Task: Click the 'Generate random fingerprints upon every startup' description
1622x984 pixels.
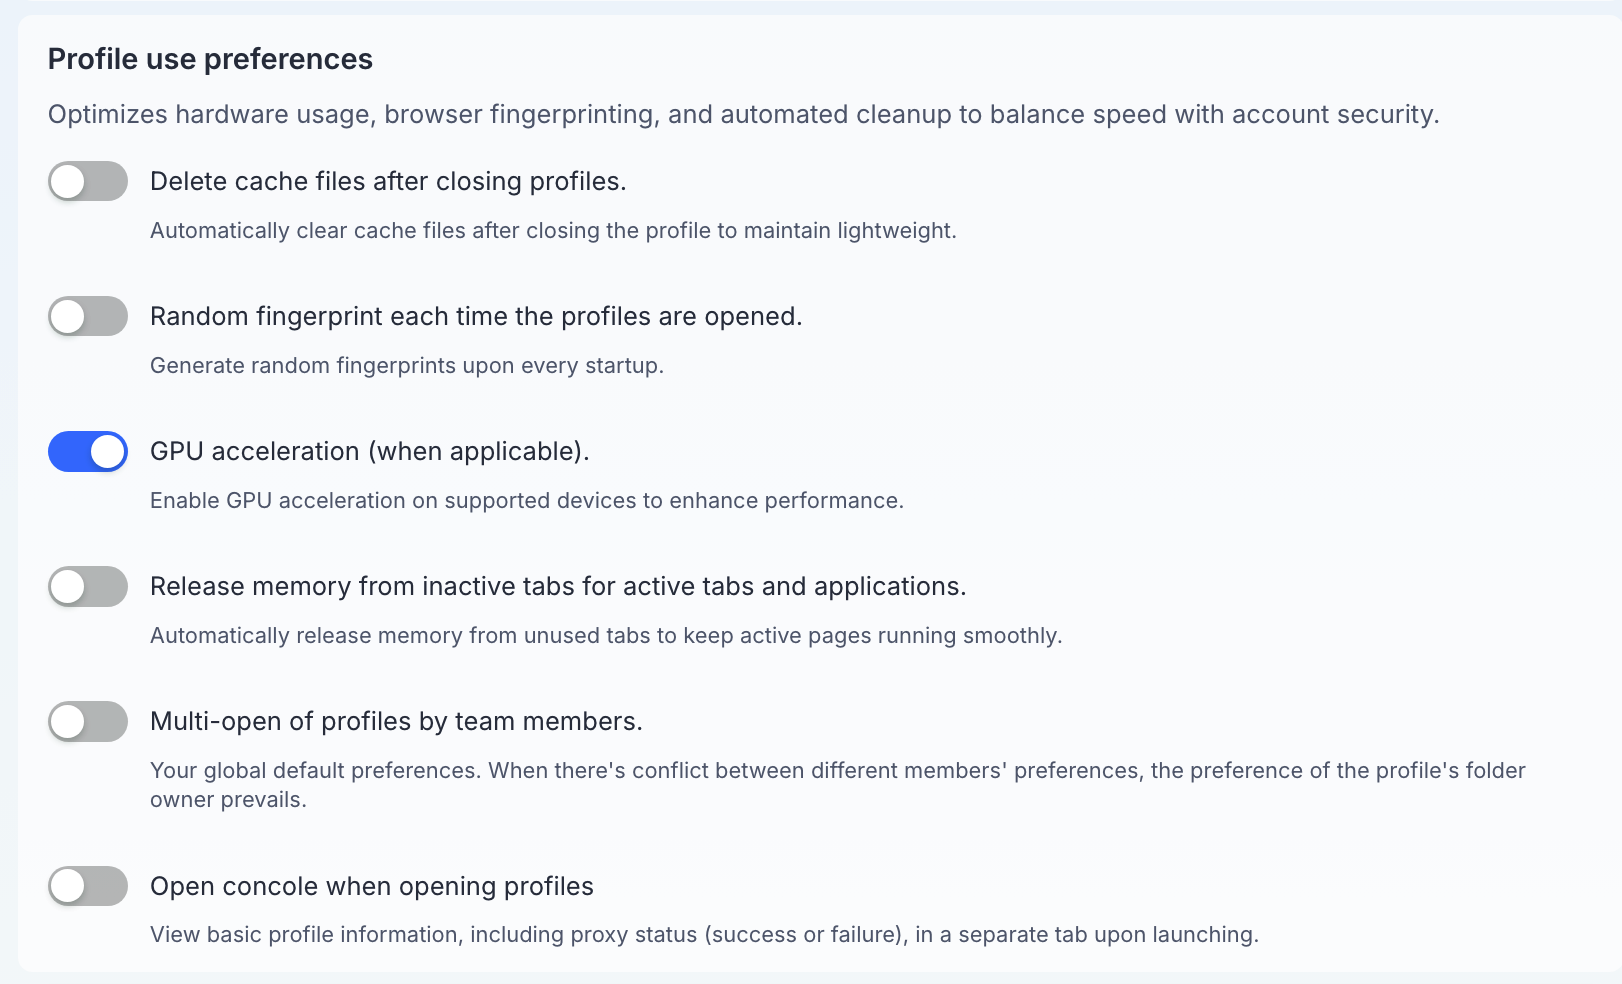Action: click(407, 366)
